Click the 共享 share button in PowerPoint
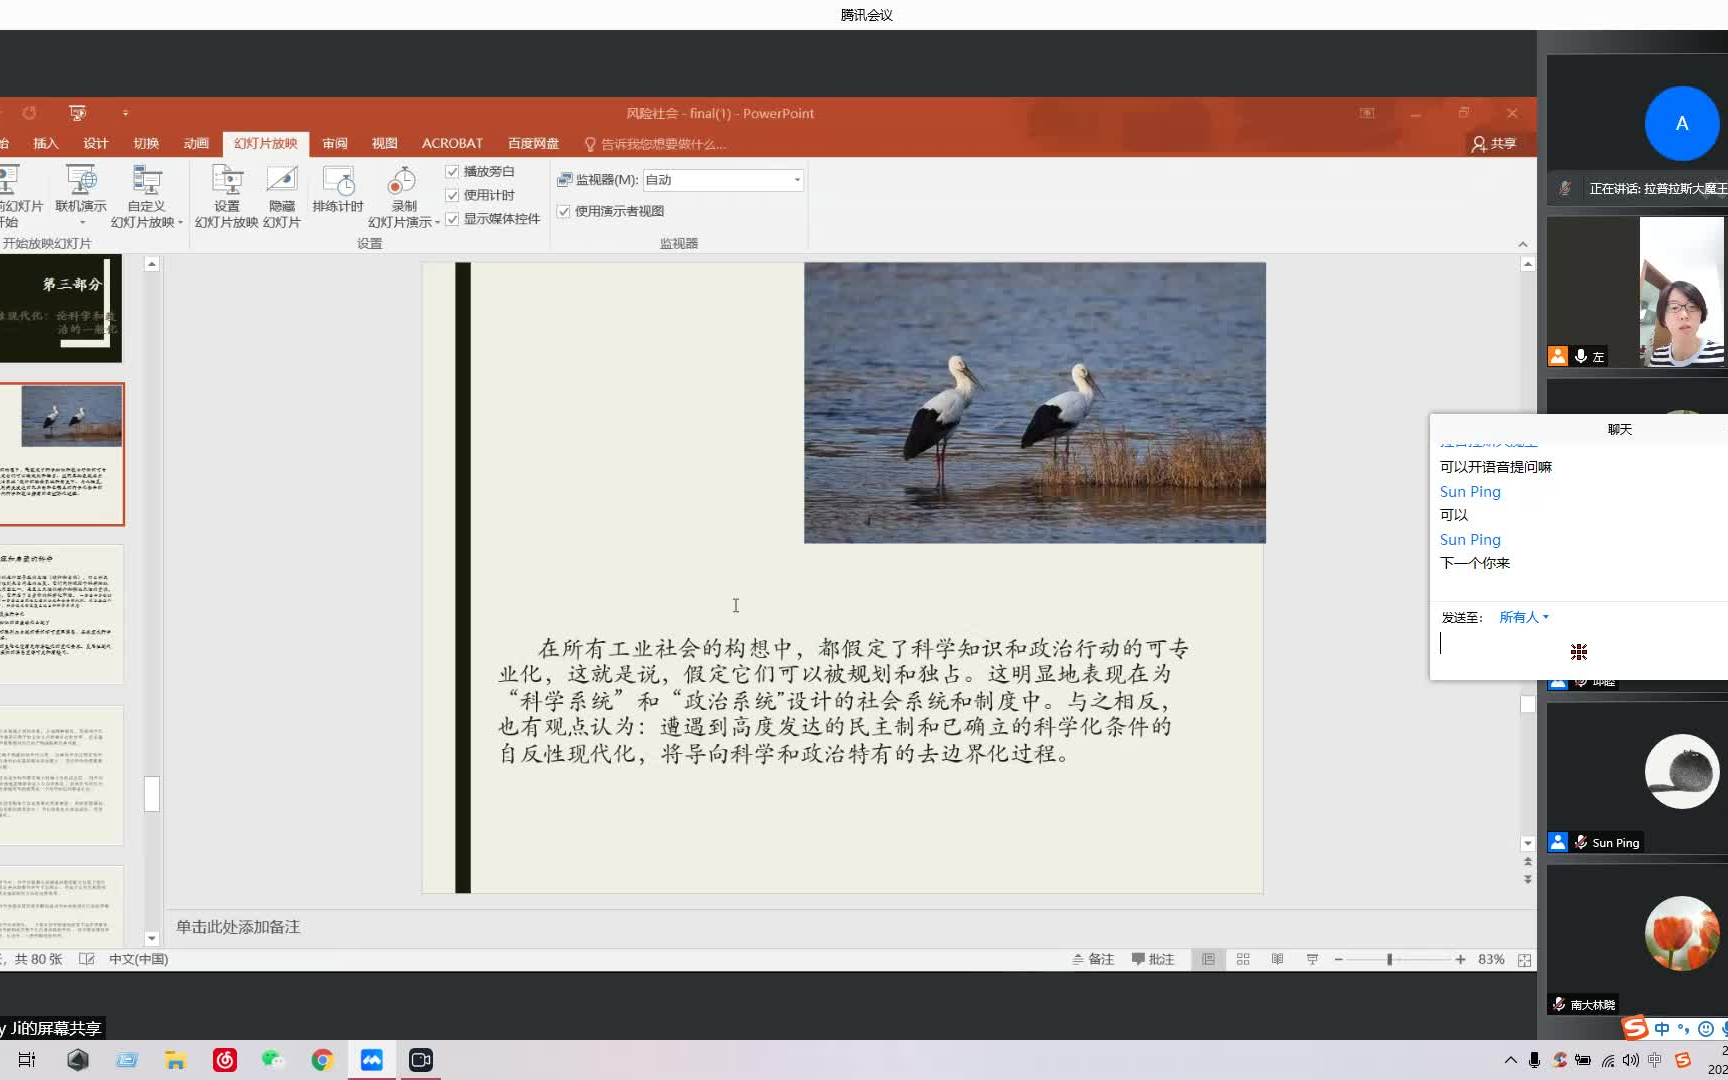This screenshot has width=1728, height=1080. pos(1494,144)
